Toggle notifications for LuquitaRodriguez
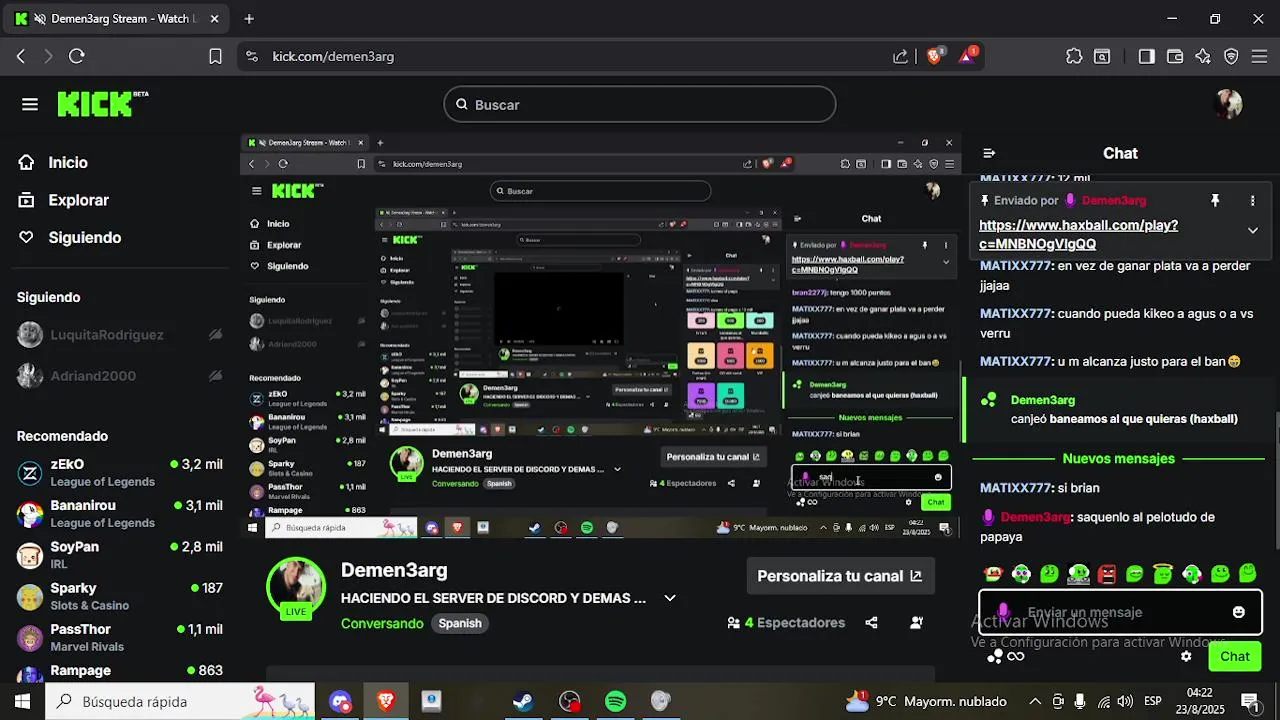 point(215,335)
